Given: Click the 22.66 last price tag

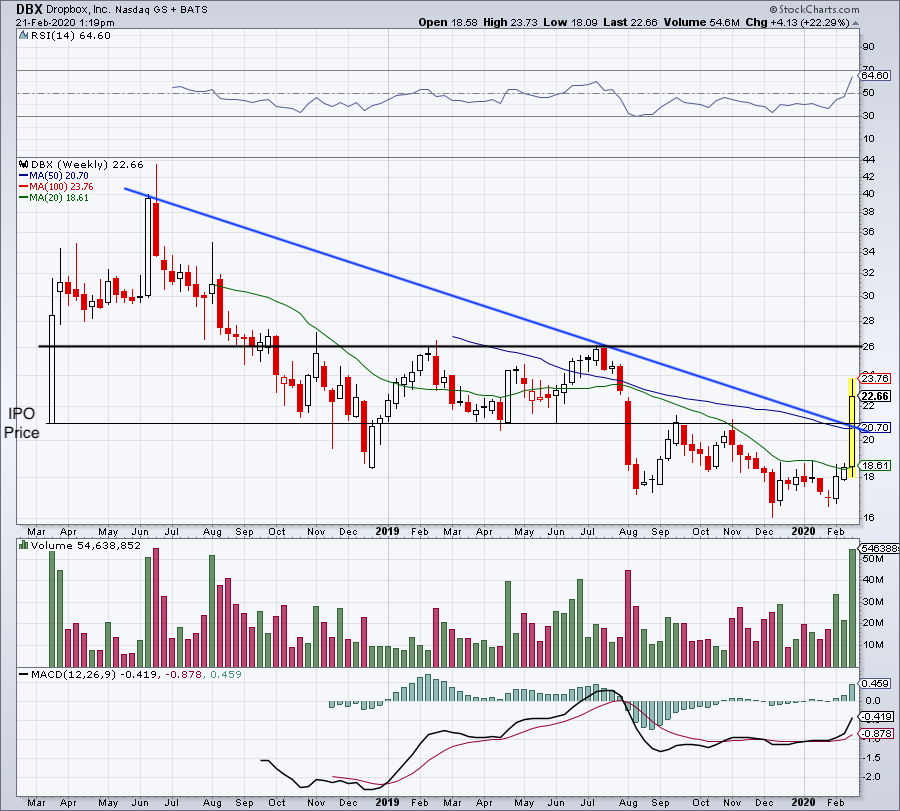Looking at the screenshot, I should point(875,396).
